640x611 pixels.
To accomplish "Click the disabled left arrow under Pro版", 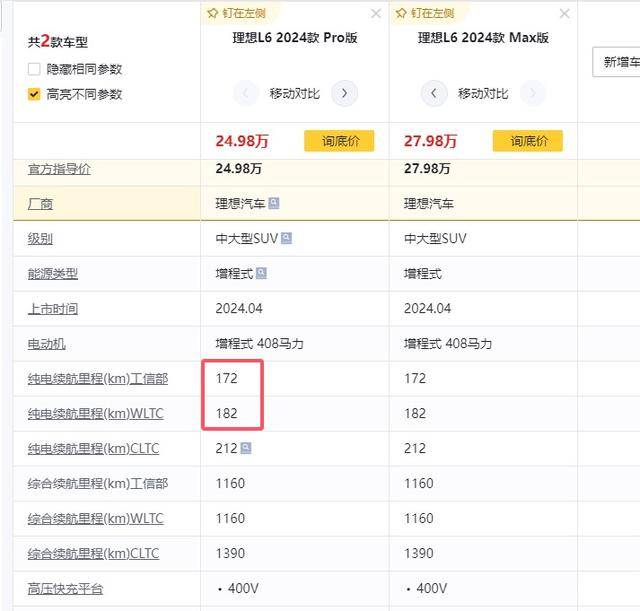I will pyautogui.click(x=245, y=93).
